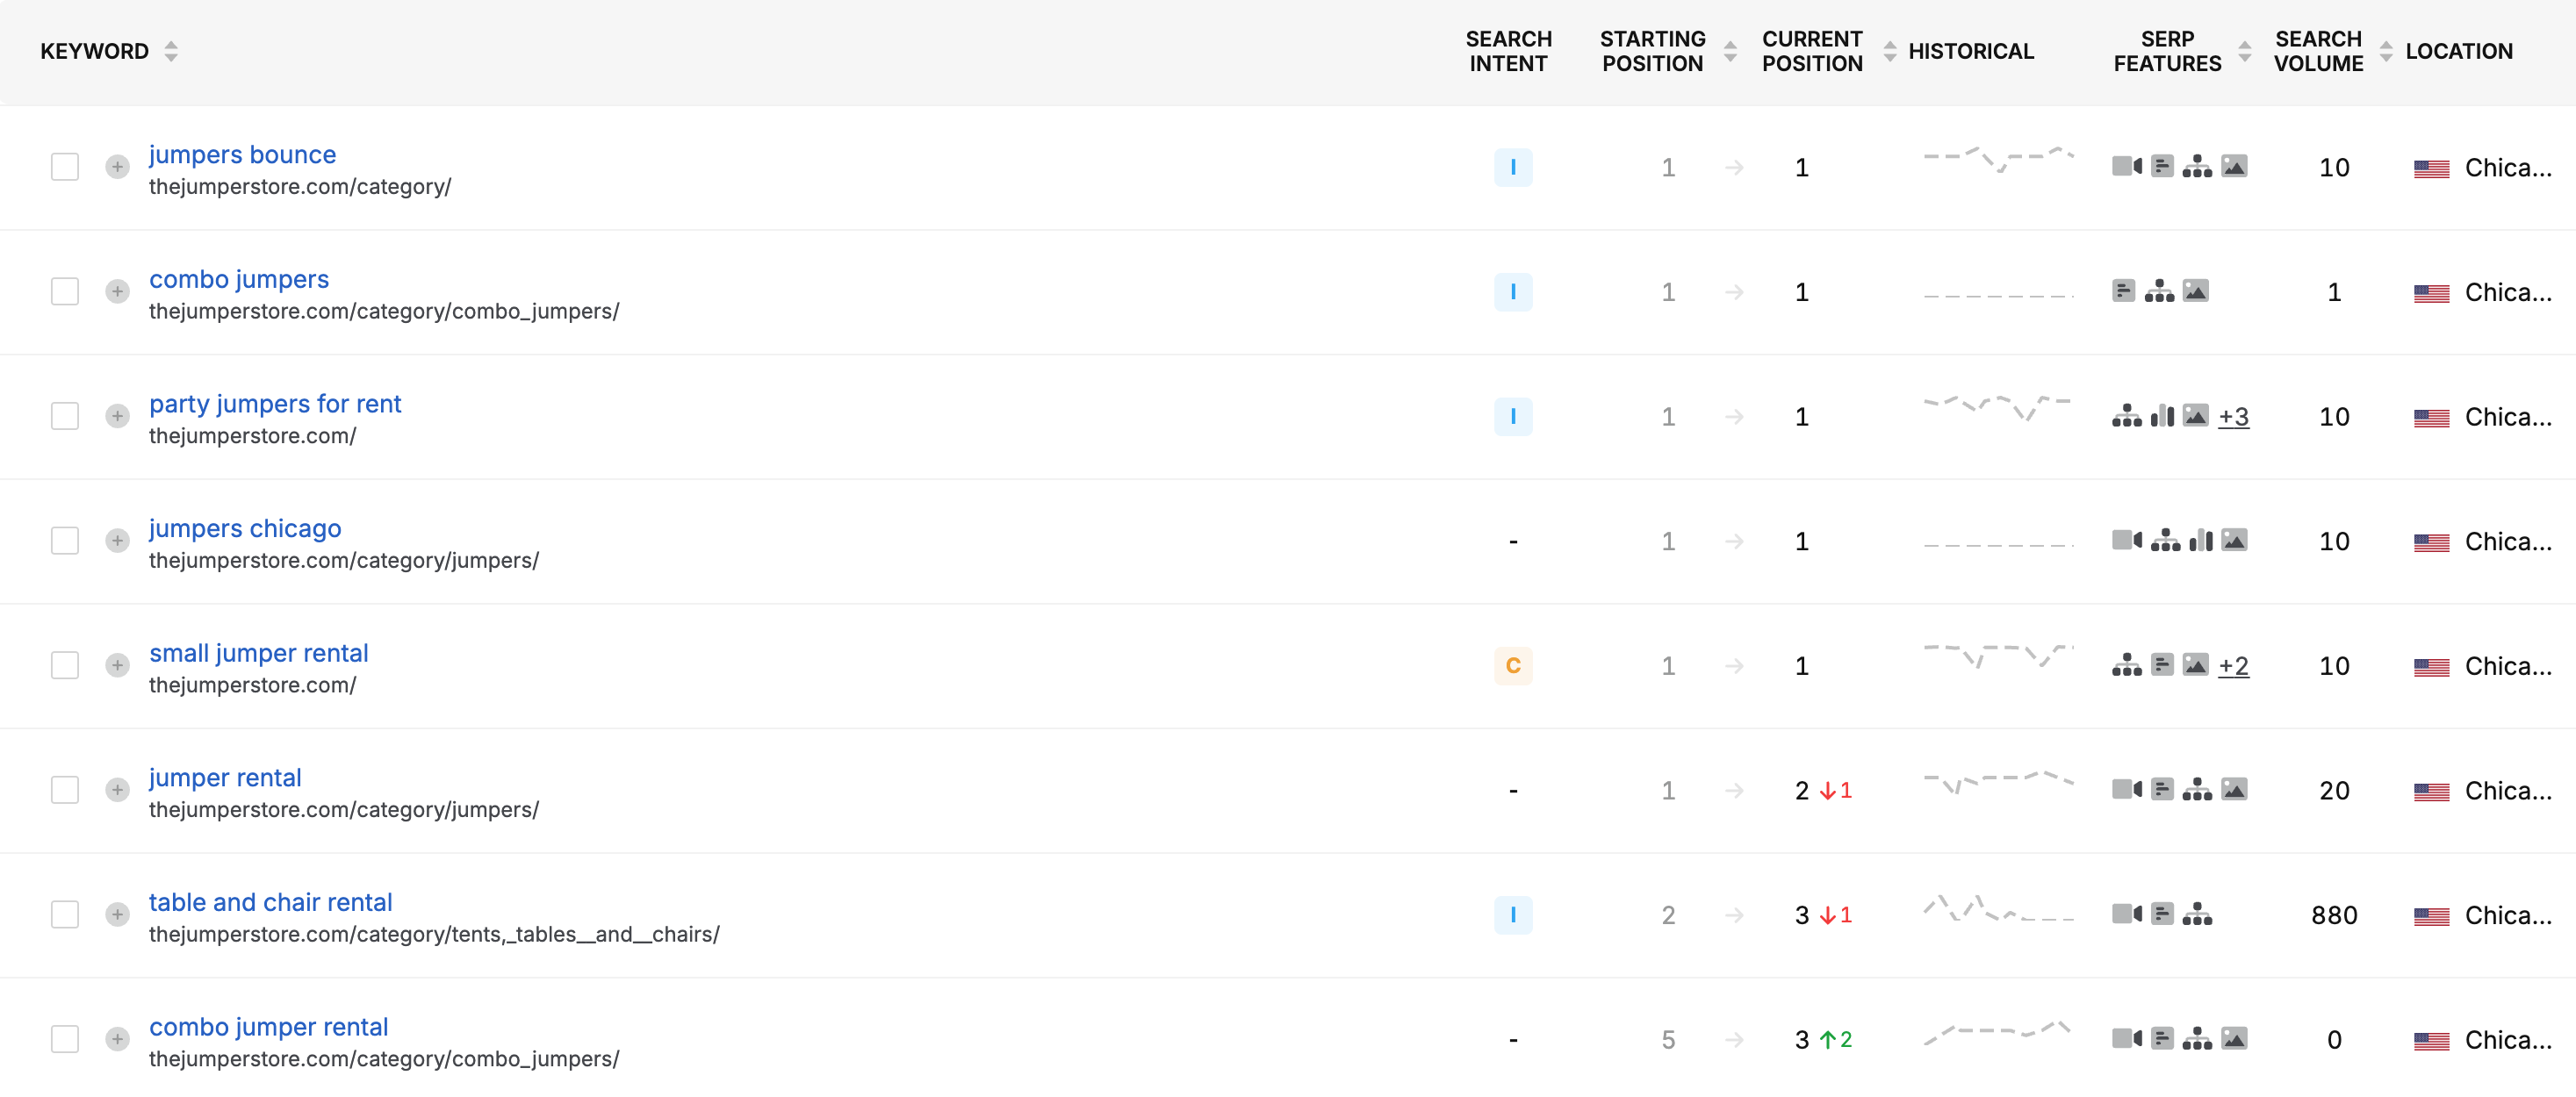Viewport: 2576px width, 1097px height.
Task: Click image pack icon for jumpers bounce
Action: (2234, 166)
